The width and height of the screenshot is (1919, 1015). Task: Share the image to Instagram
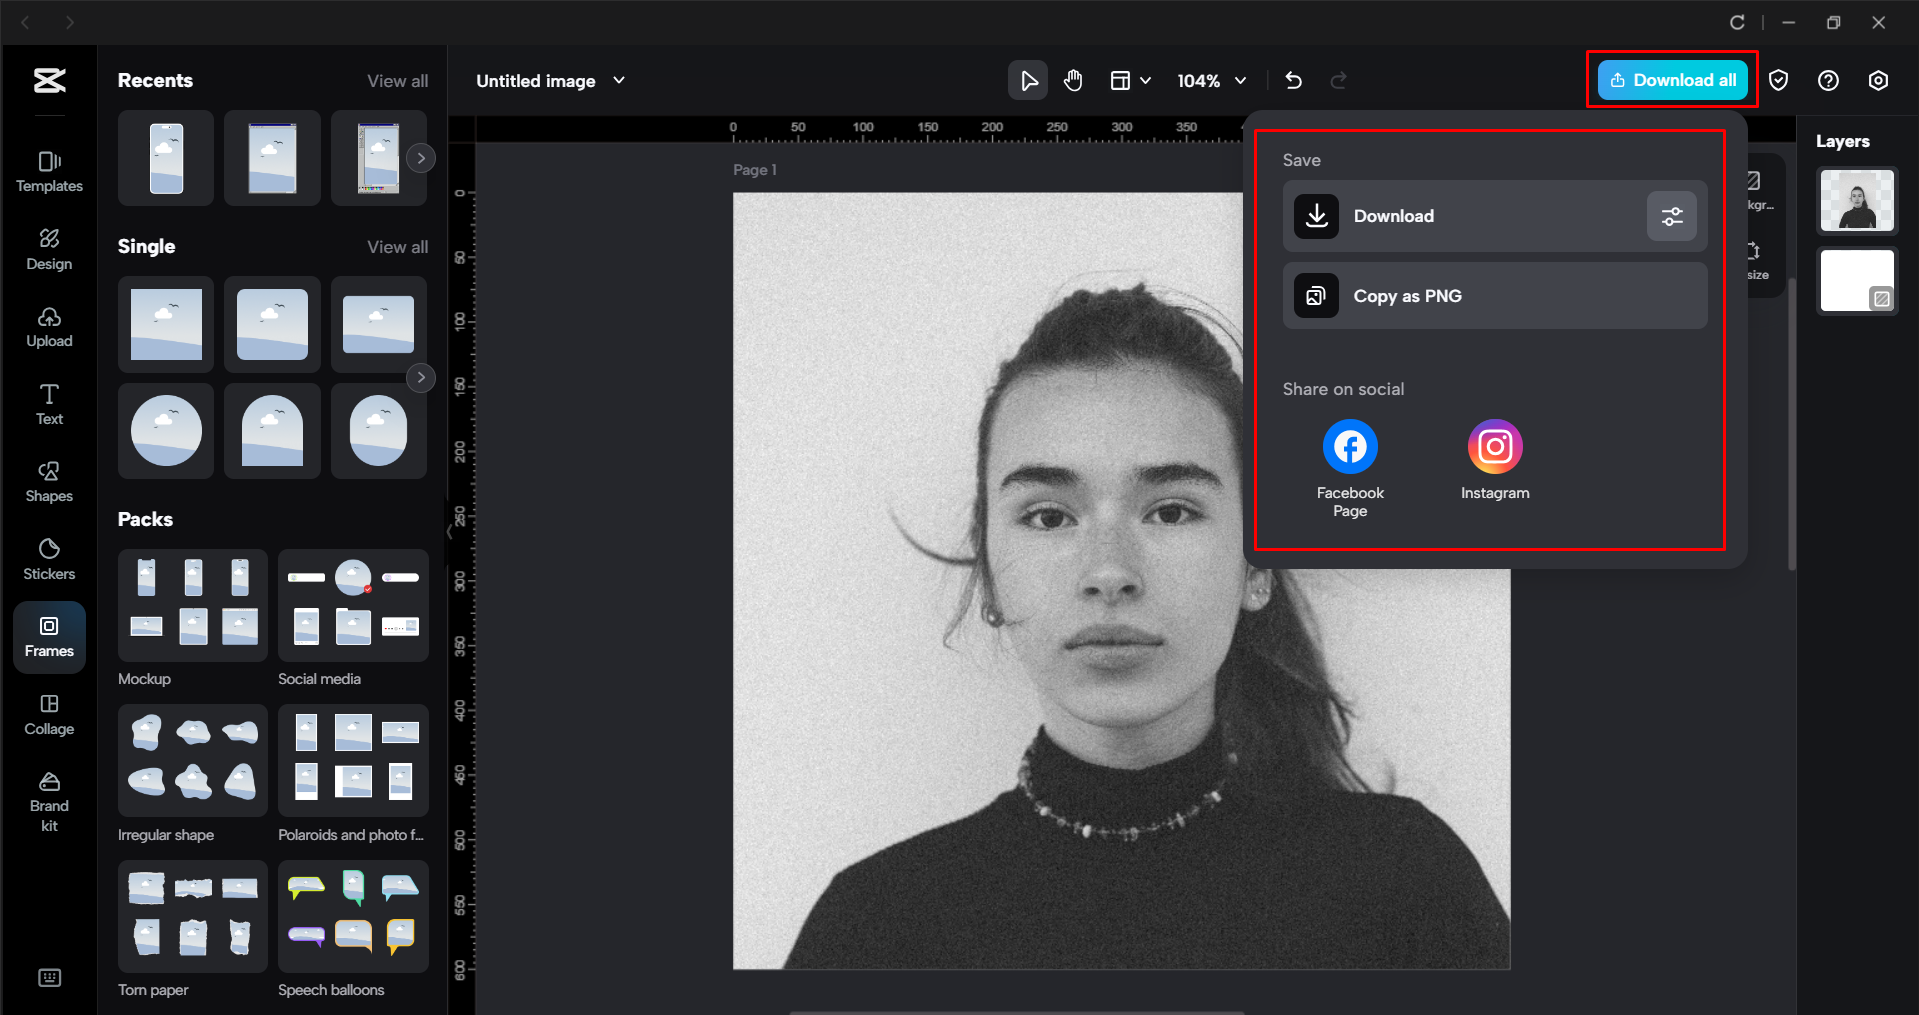pos(1494,446)
